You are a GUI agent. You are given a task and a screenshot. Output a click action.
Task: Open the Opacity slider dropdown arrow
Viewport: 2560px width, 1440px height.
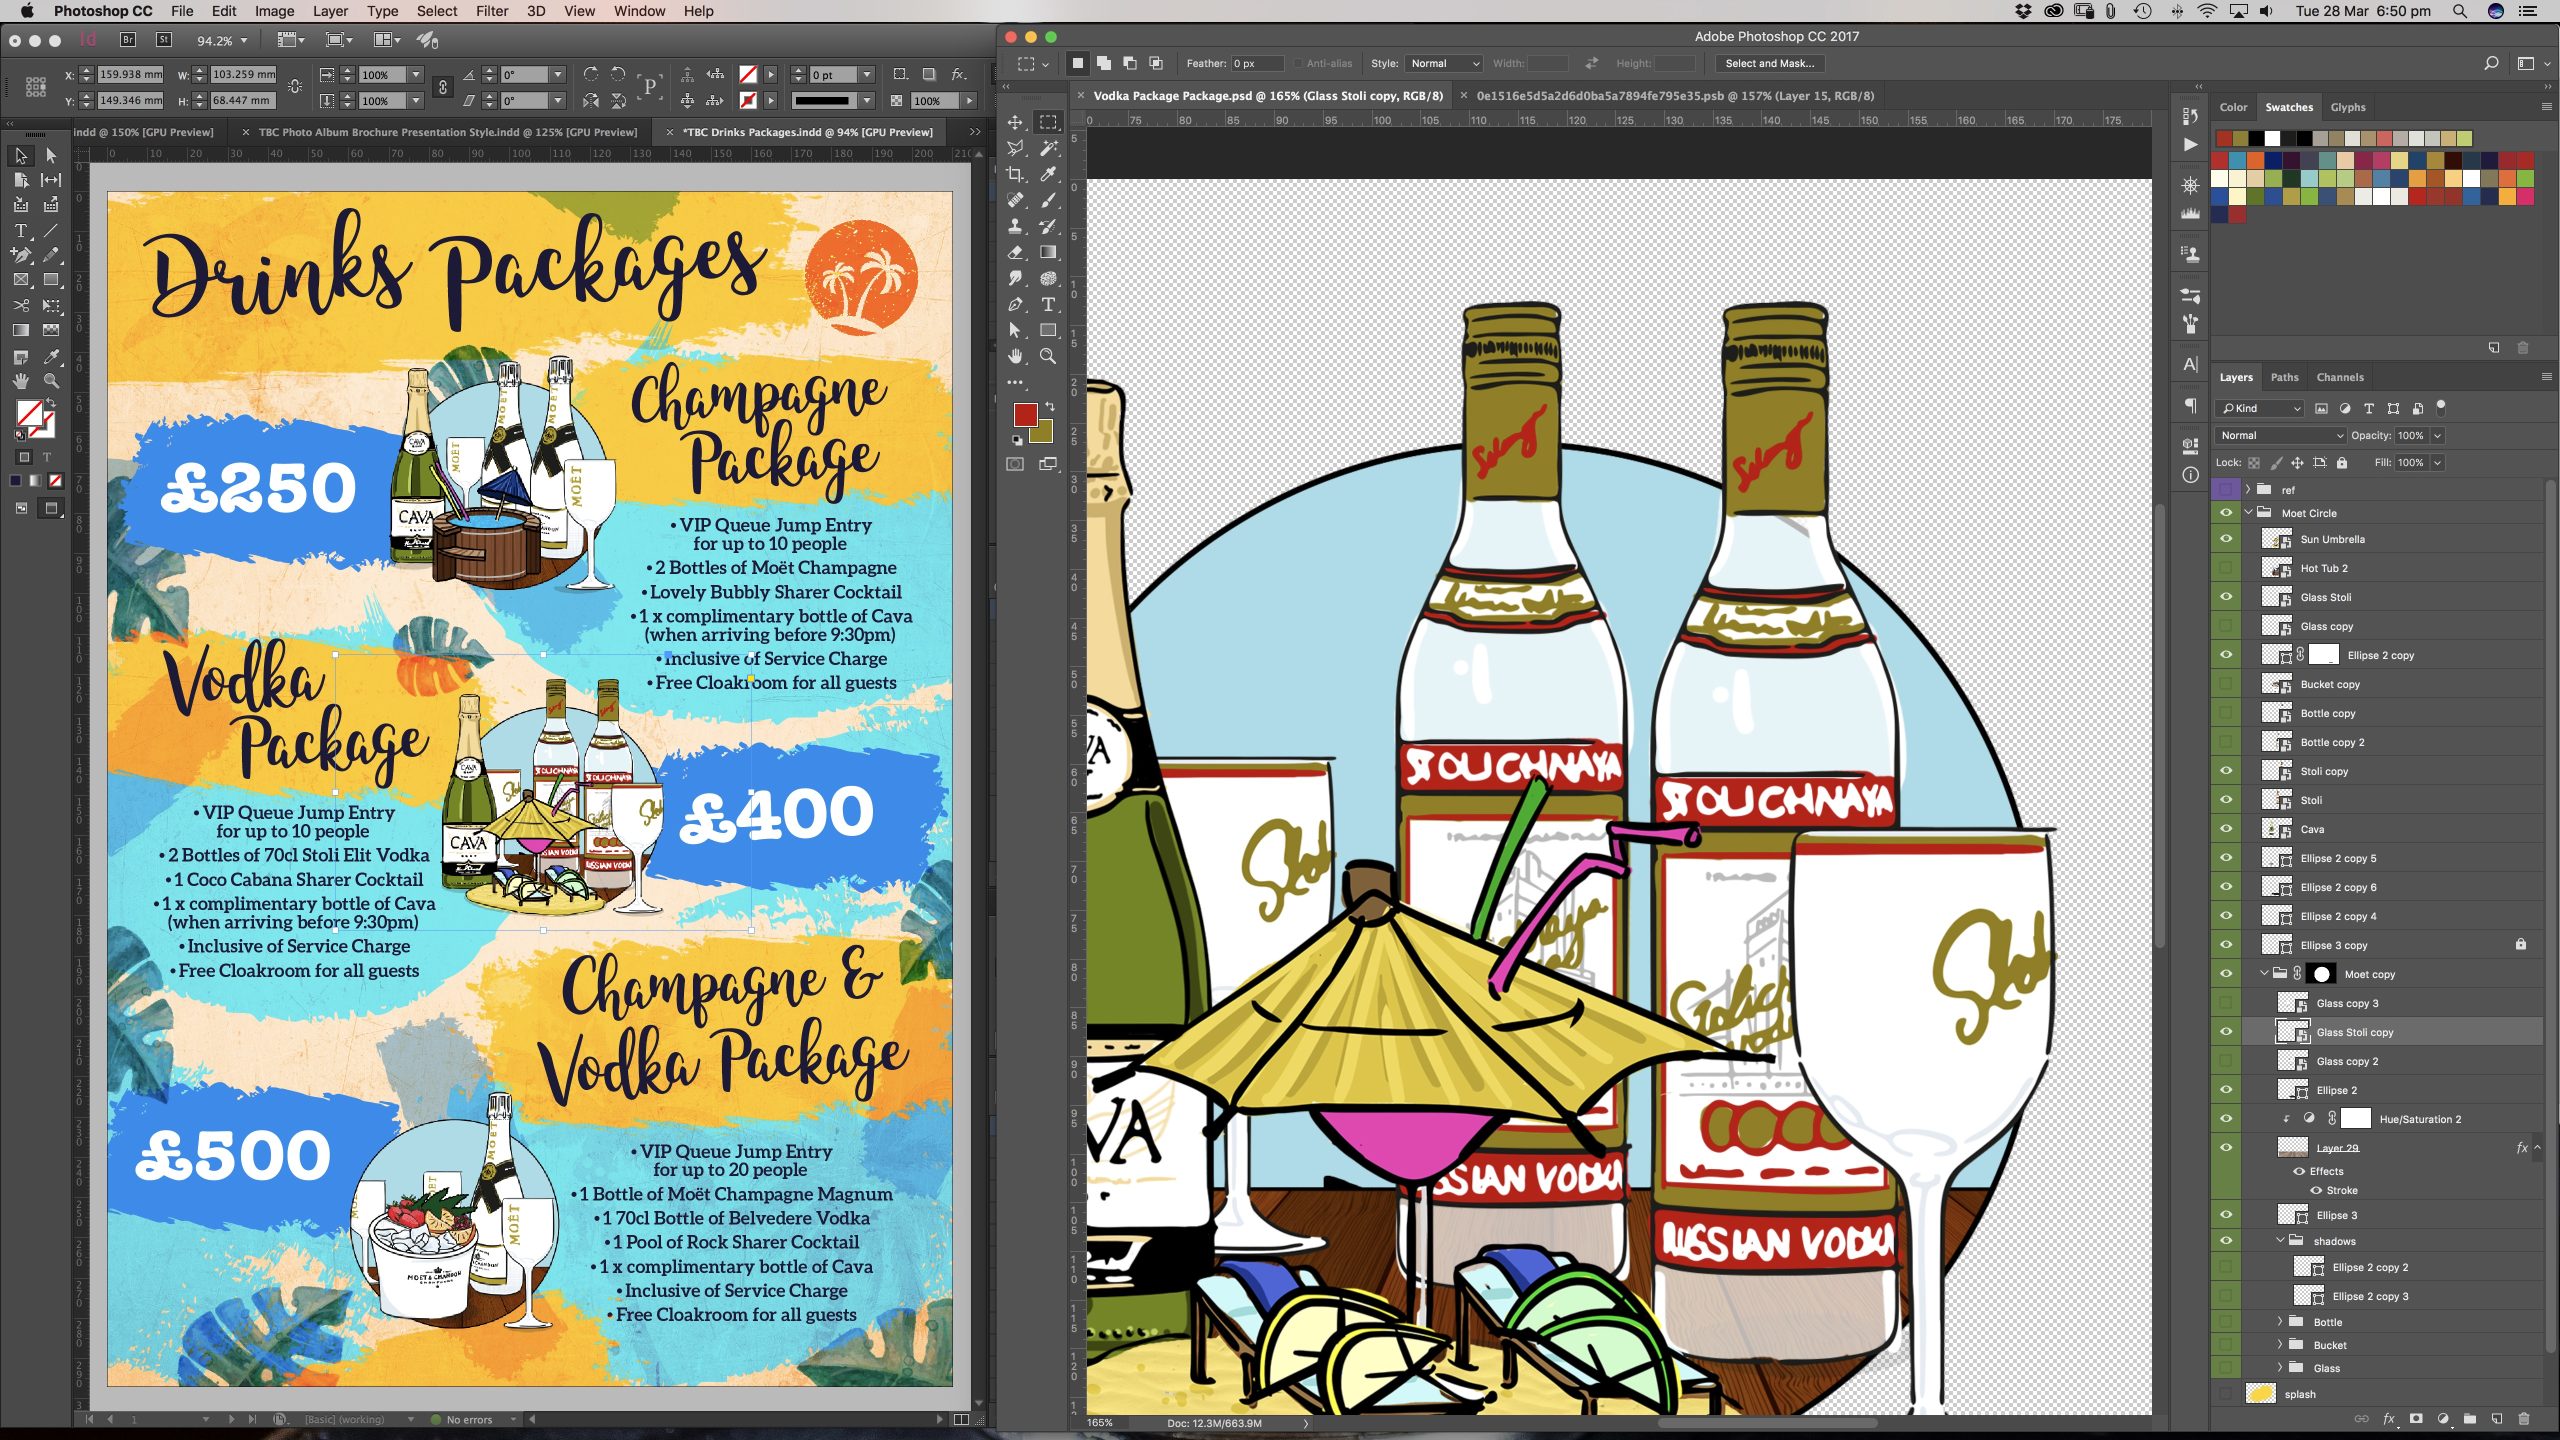coord(2438,435)
